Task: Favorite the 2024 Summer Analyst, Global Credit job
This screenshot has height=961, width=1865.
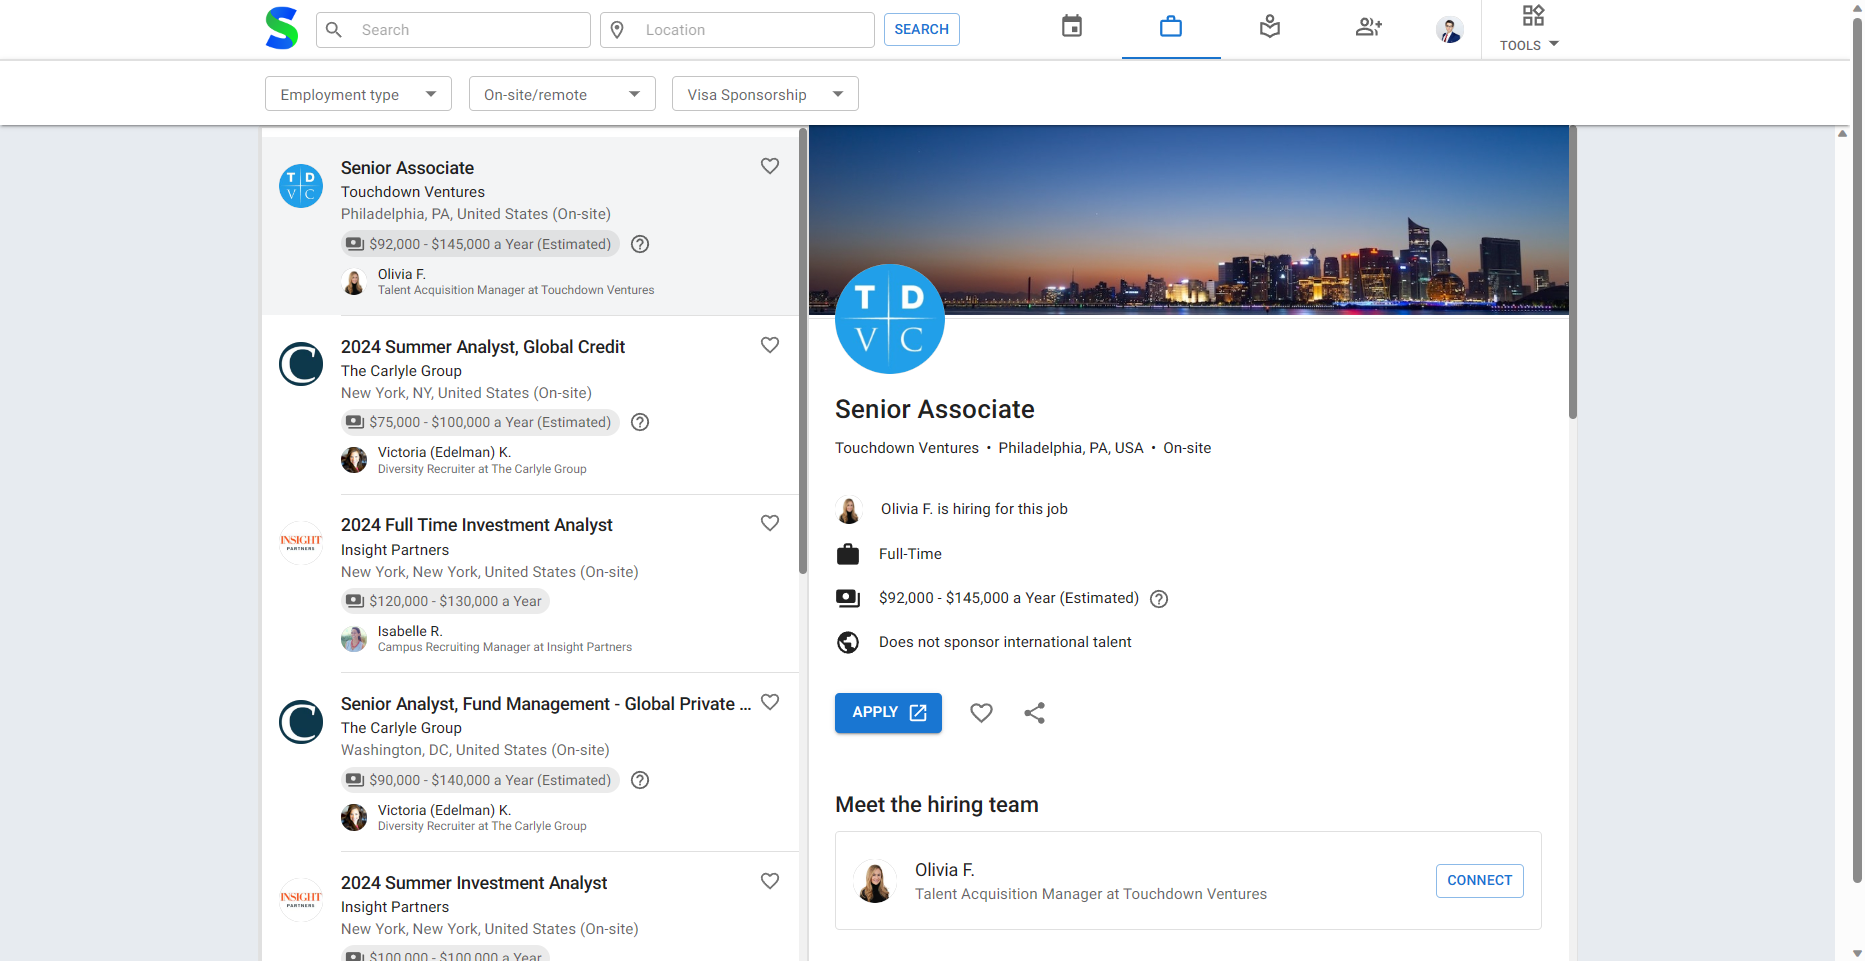Action: click(770, 345)
